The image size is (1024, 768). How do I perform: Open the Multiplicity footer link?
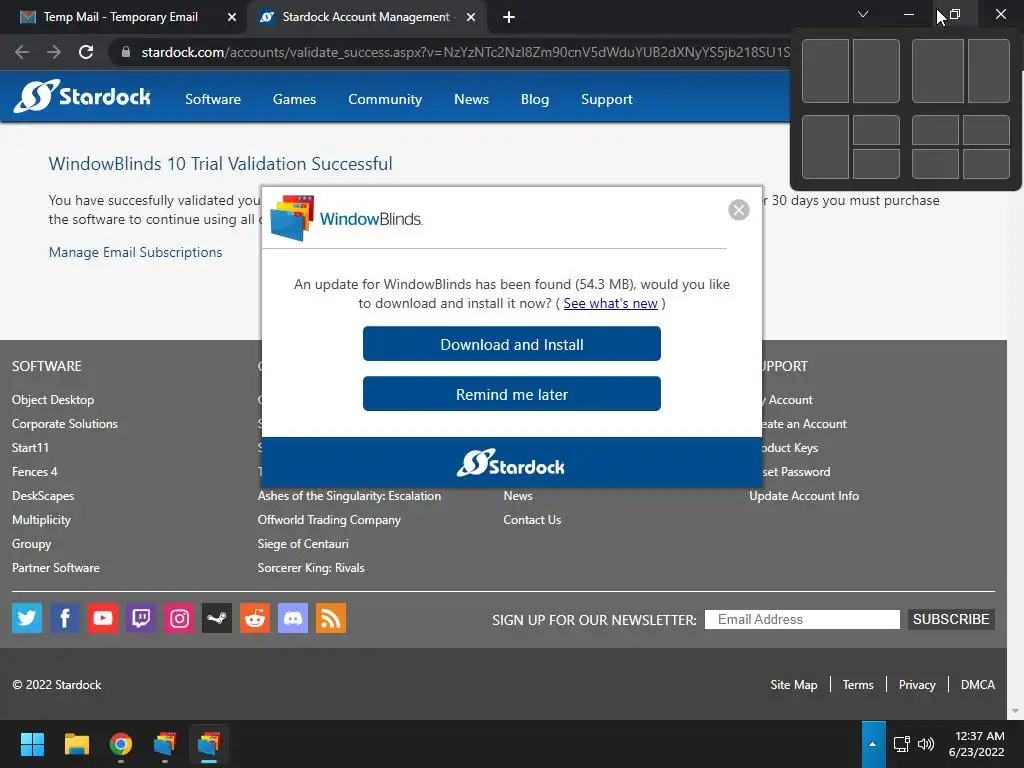point(41,520)
